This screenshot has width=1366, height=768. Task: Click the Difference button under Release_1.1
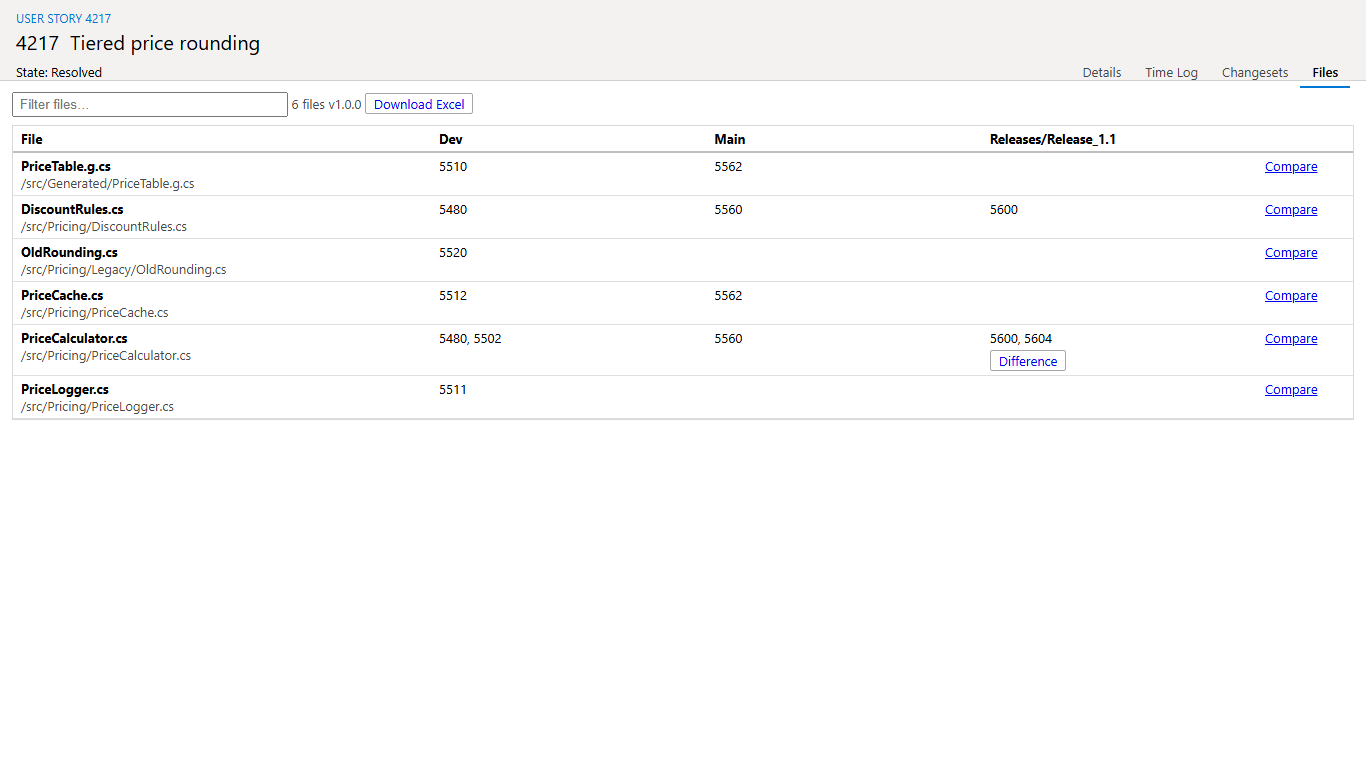[x=1028, y=361]
